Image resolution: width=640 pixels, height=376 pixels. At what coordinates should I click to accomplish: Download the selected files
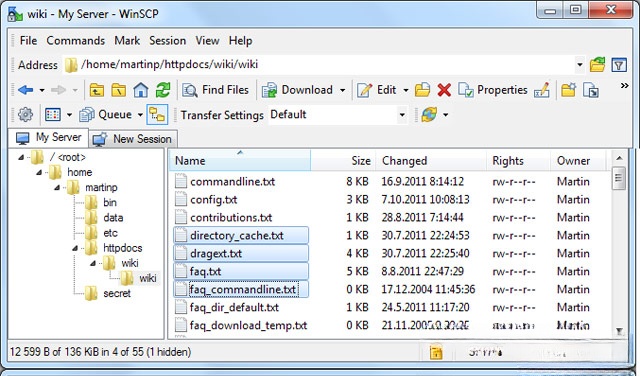[297, 90]
